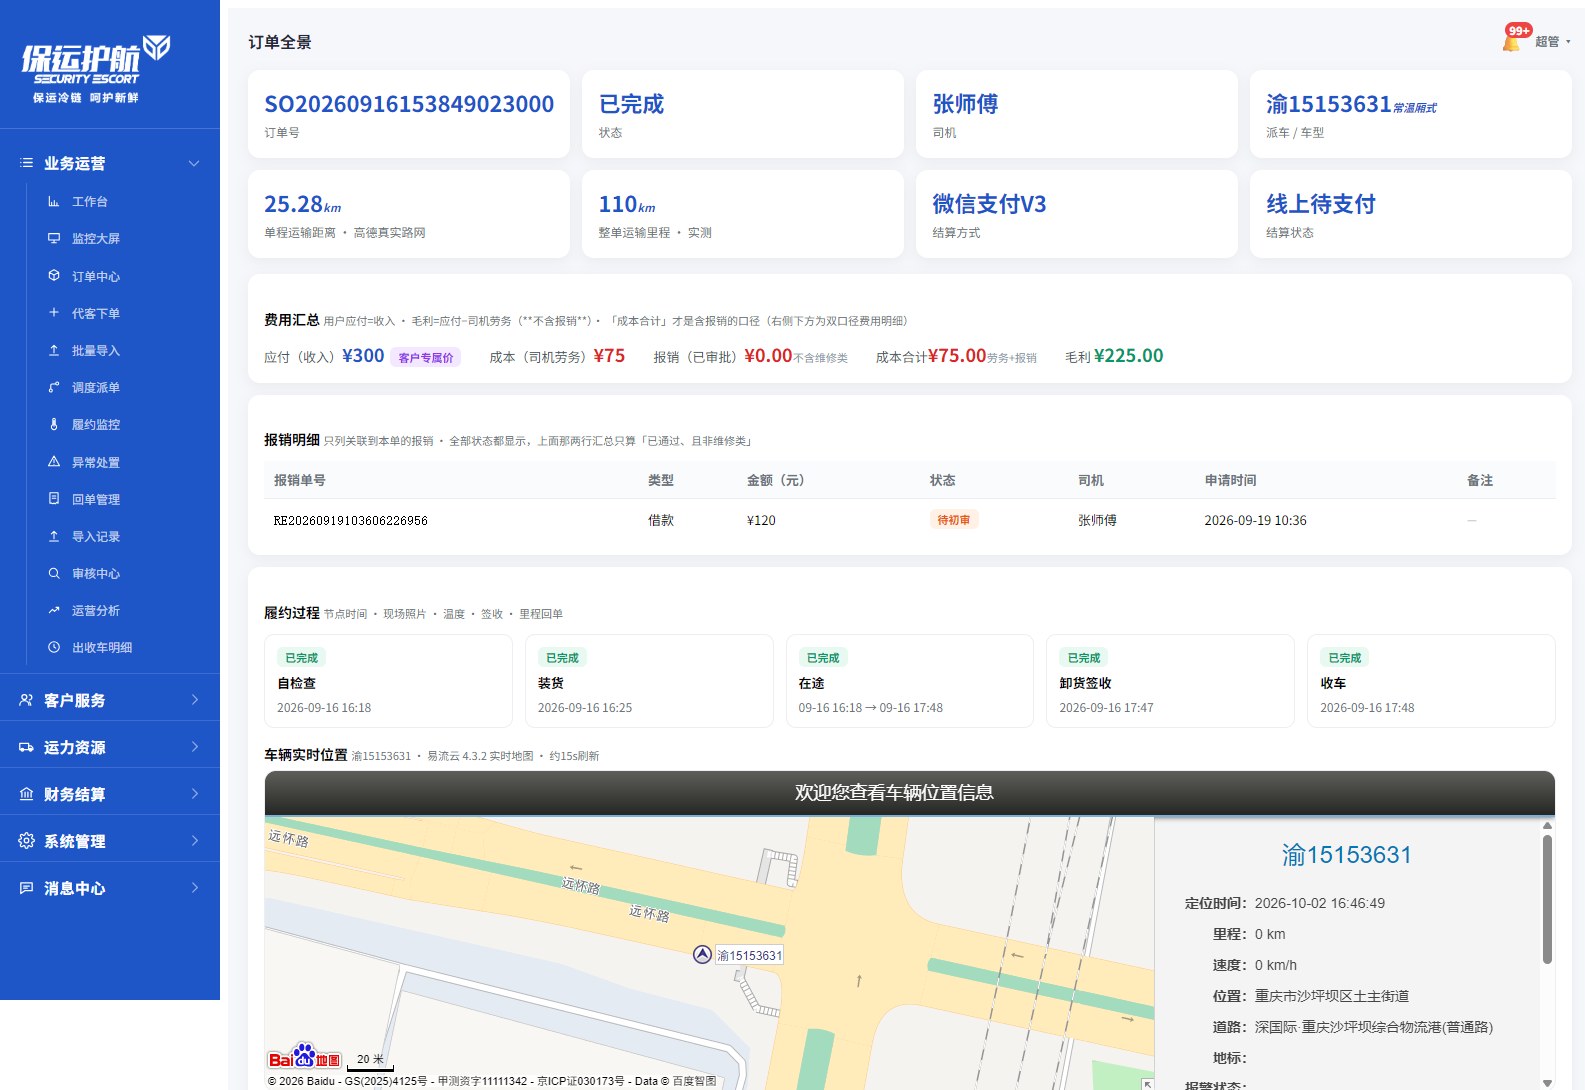This screenshot has width=1585, height=1090.
Task: Collapse the 业务运营 menu section
Action: (x=110, y=163)
